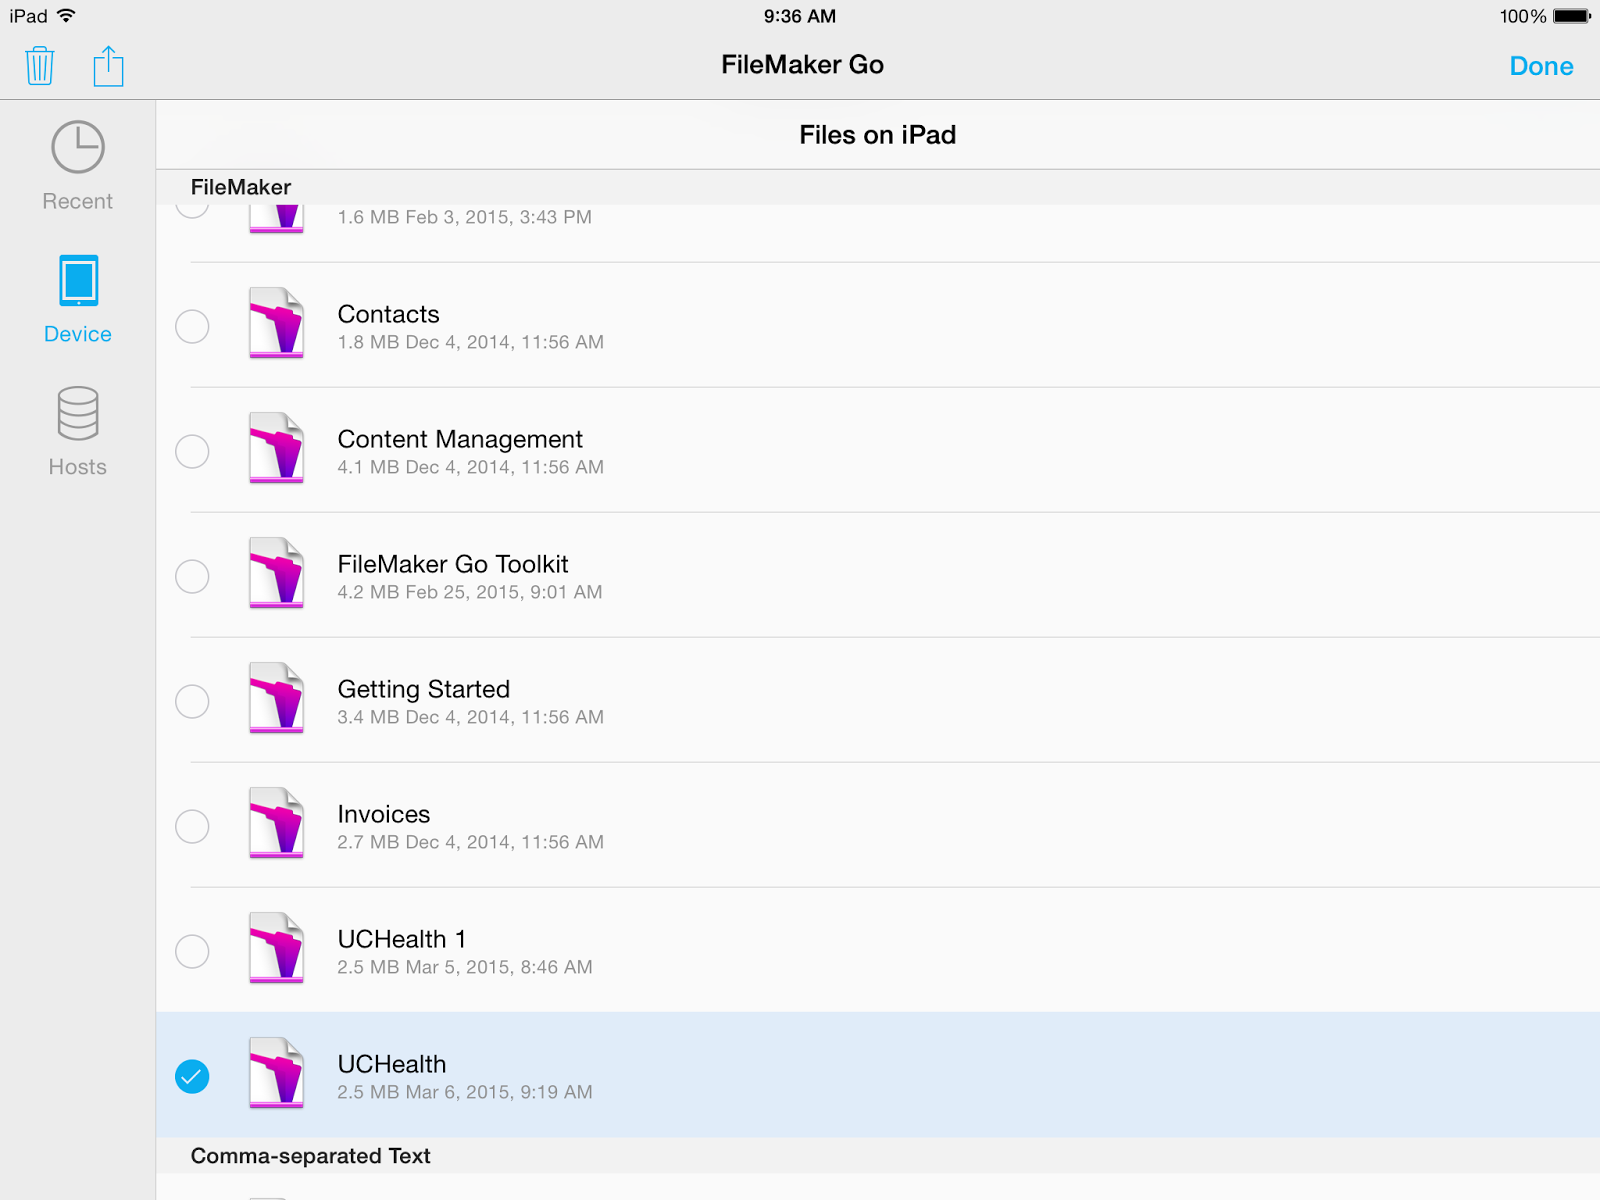Switch to the Recent tab label
1600x1200 pixels.
coord(78,201)
